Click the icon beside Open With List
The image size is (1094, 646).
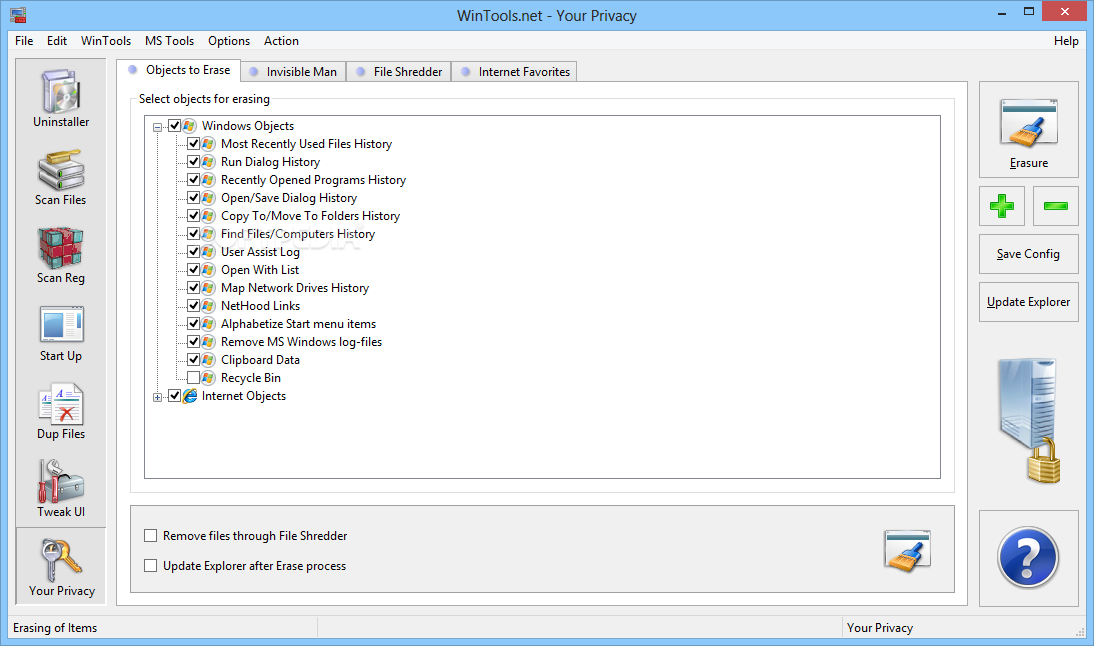click(x=208, y=270)
